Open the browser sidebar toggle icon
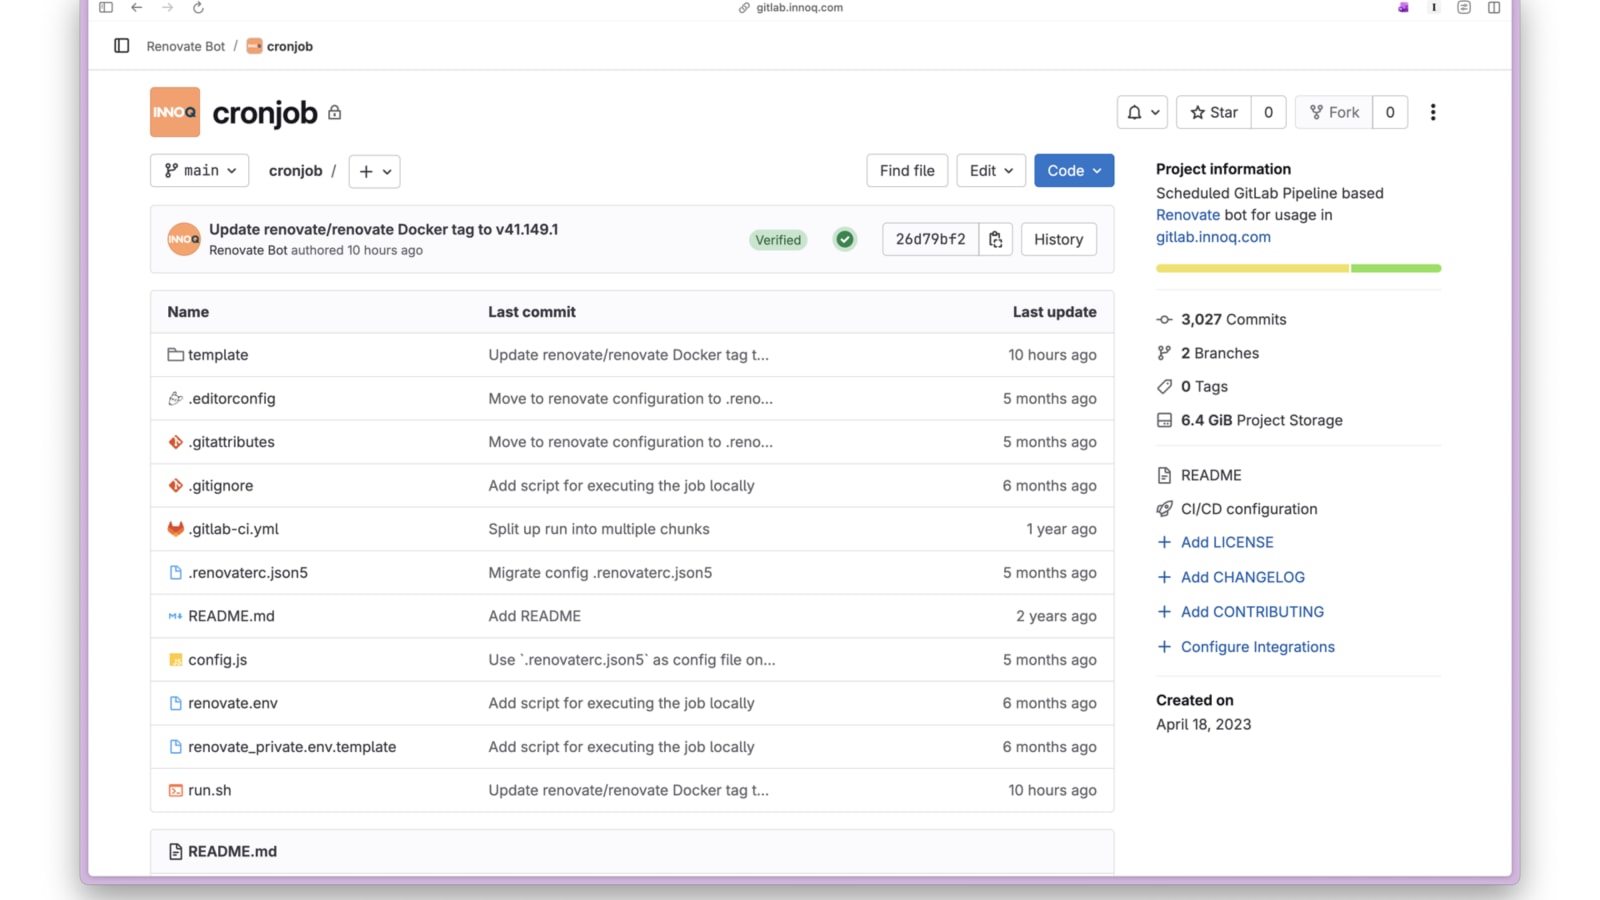The image size is (1600, 900). 106,8
